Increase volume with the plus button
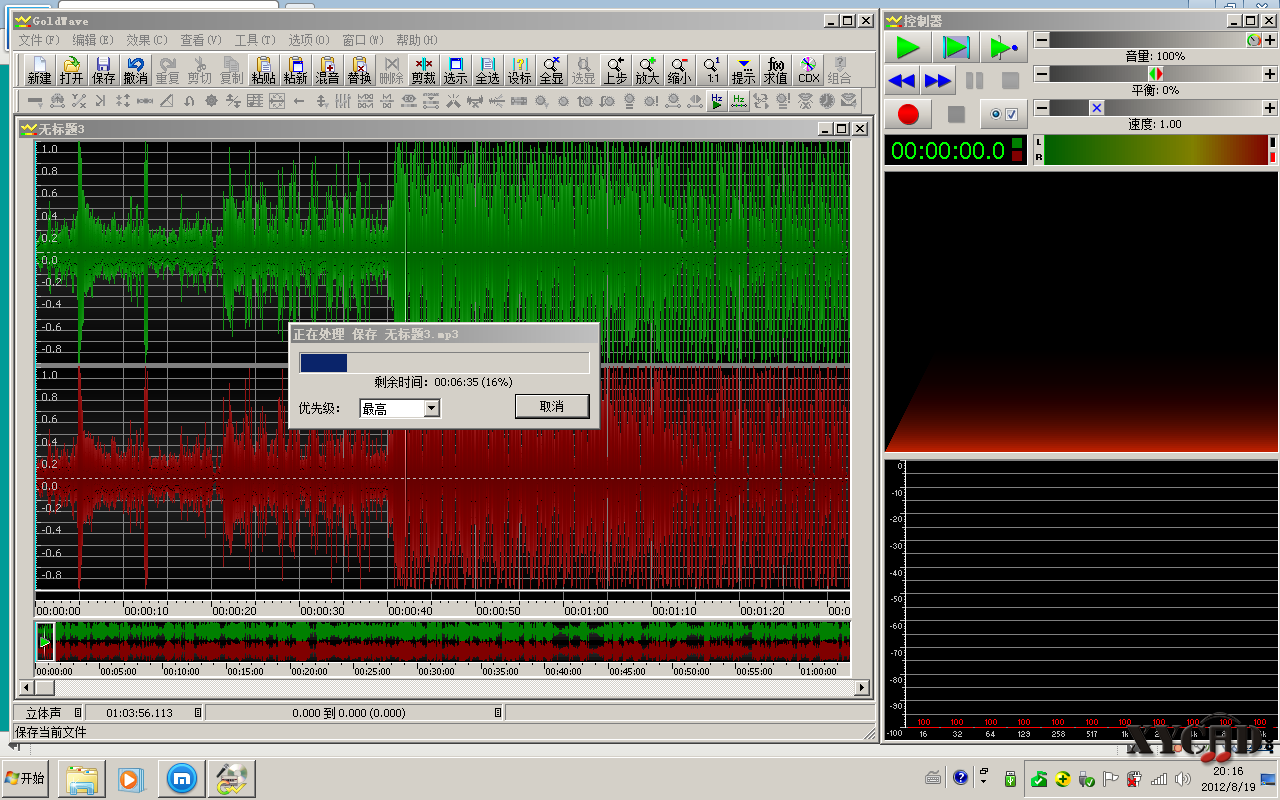1280x800 pixels. click(1270, 40)
